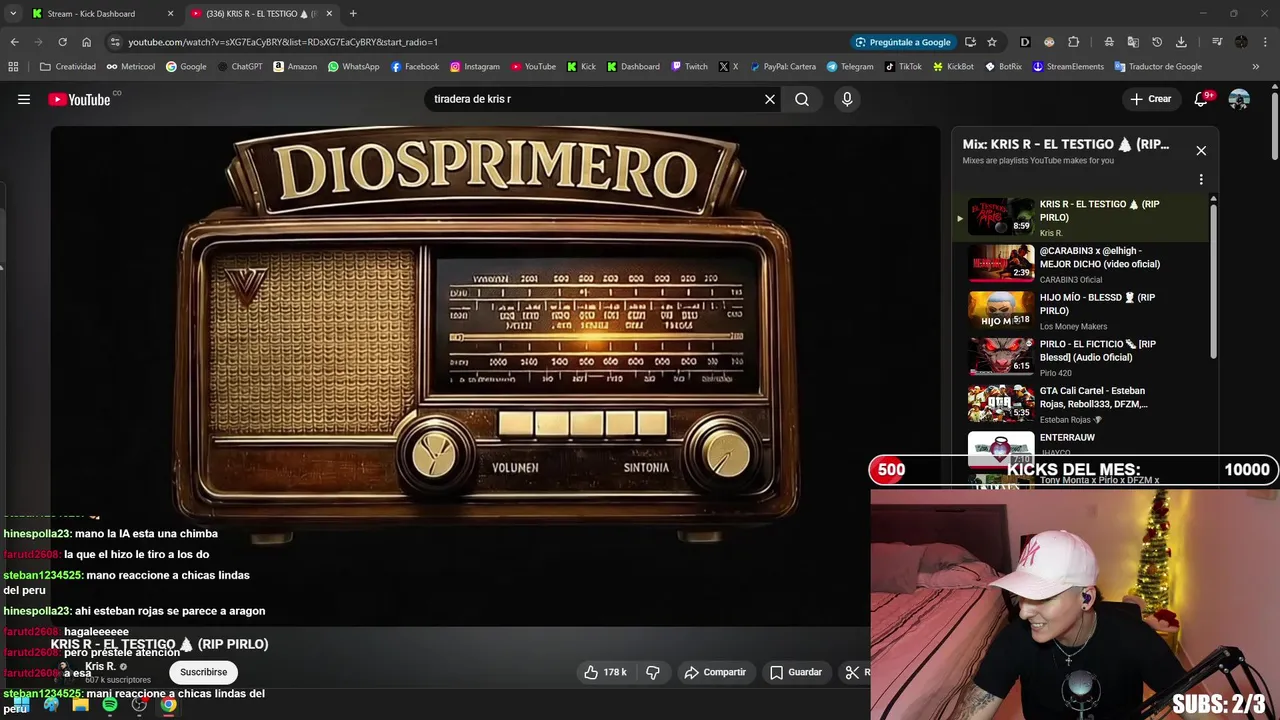
Task: Click the page vertical scrollbar
Action: tap(1274, 125)
